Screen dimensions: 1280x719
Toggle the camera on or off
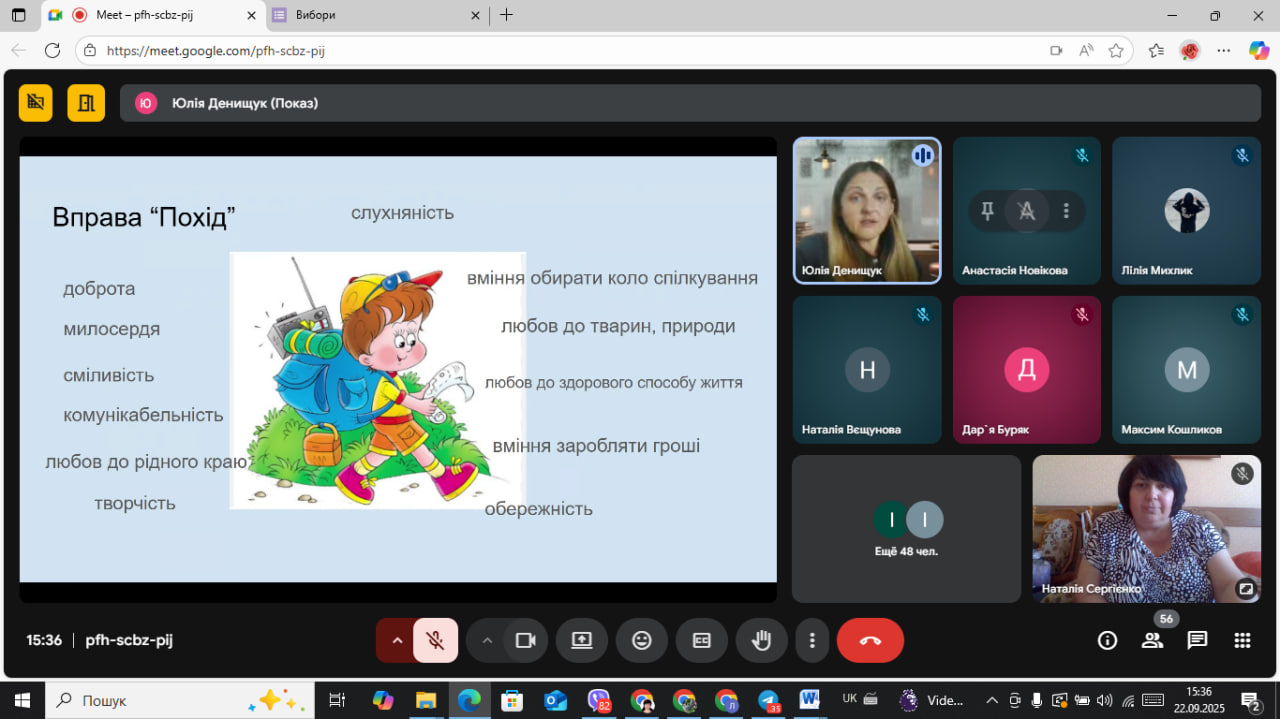[525, 641]
